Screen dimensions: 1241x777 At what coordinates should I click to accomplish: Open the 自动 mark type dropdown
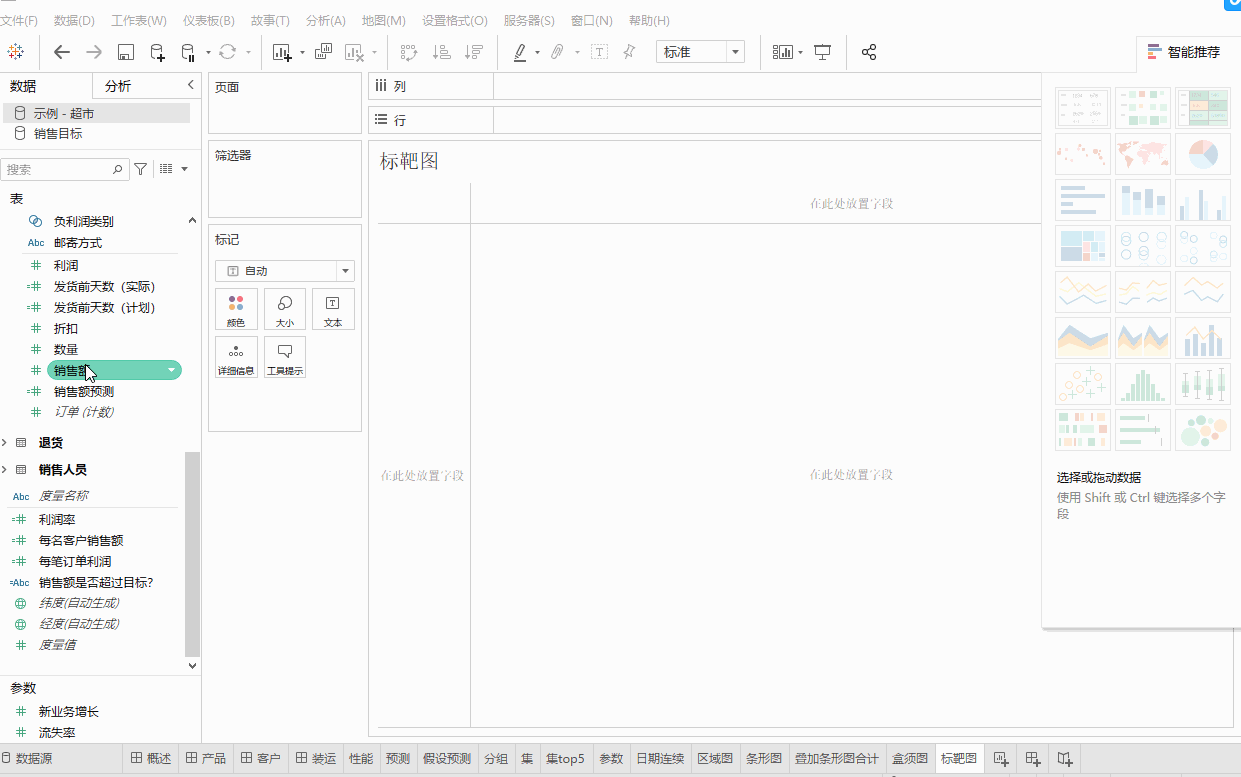(x=285, y=271)
